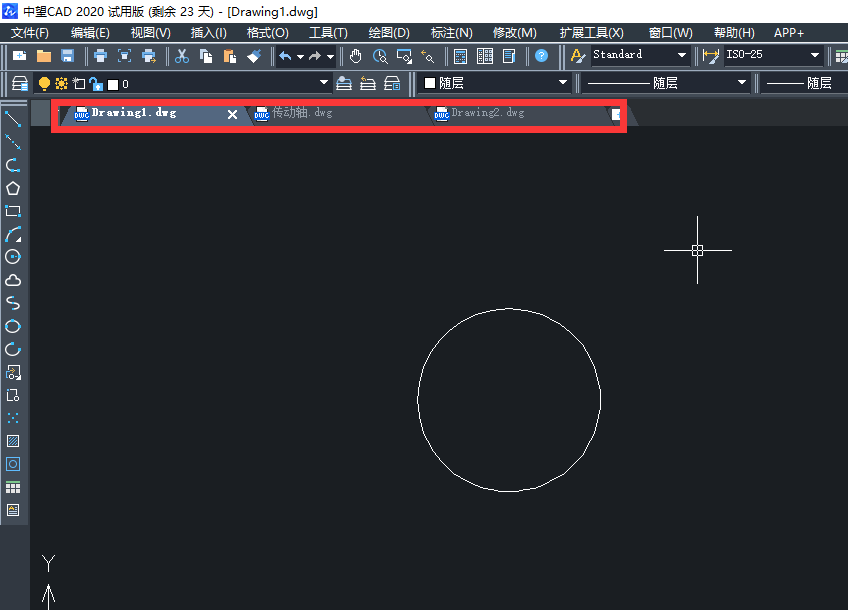Click the Save floppy disk icon
This screenshot has height=610, width=848.
[68, 56]
